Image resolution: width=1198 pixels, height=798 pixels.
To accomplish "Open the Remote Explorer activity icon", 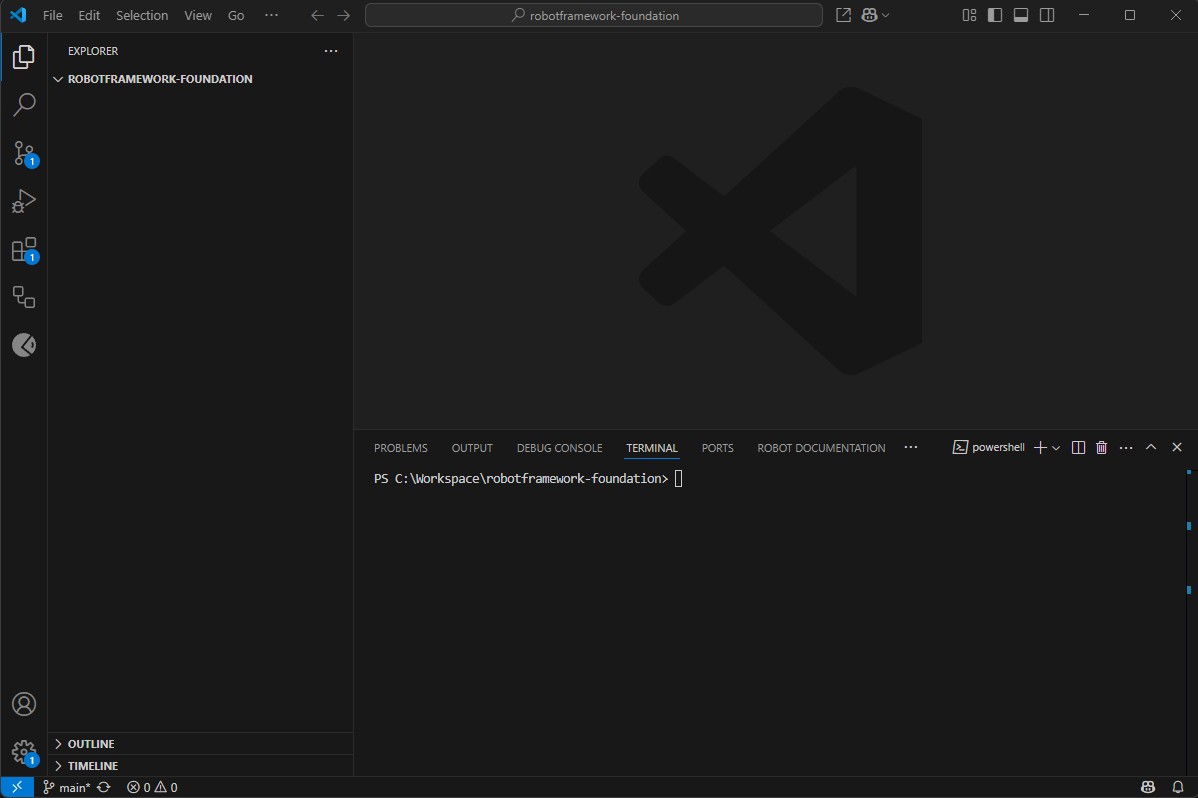I will [x=24, y=297].
